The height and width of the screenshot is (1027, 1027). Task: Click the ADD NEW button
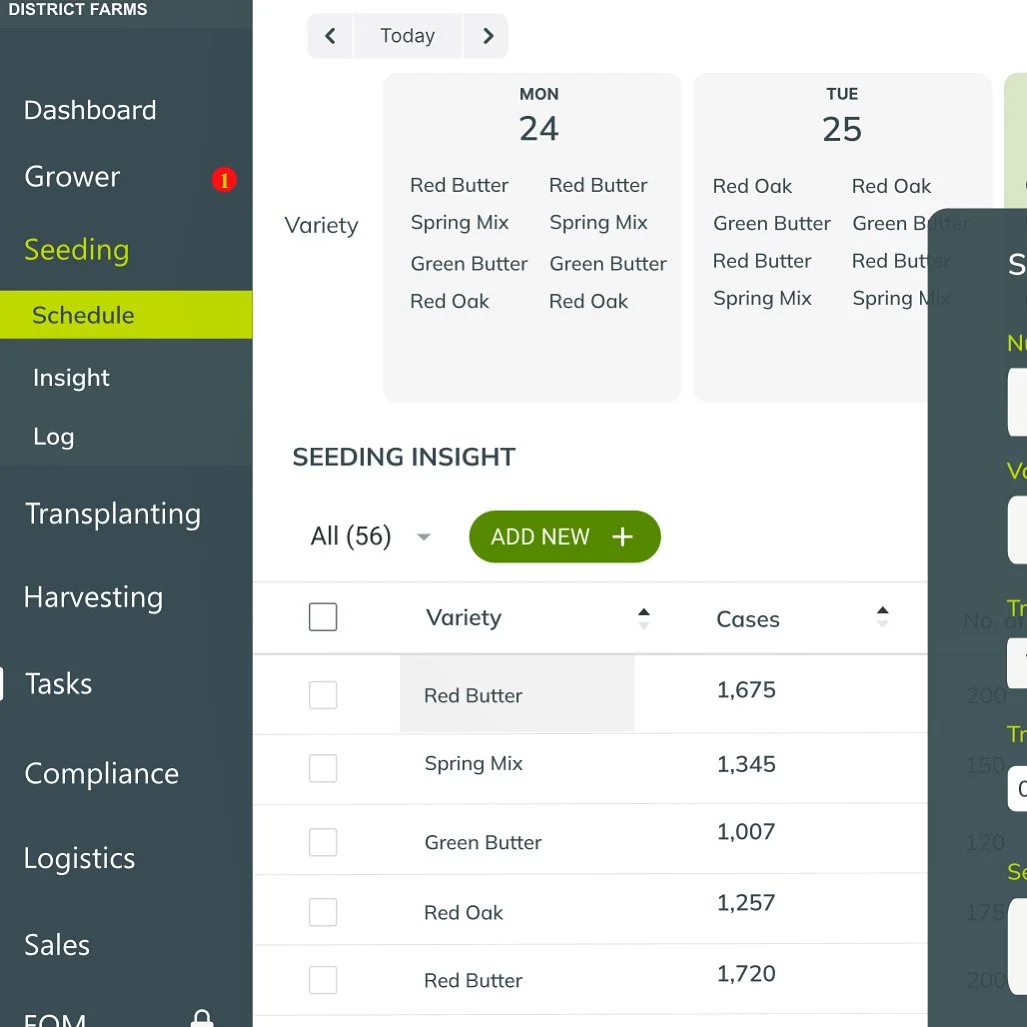click(565, 537)
